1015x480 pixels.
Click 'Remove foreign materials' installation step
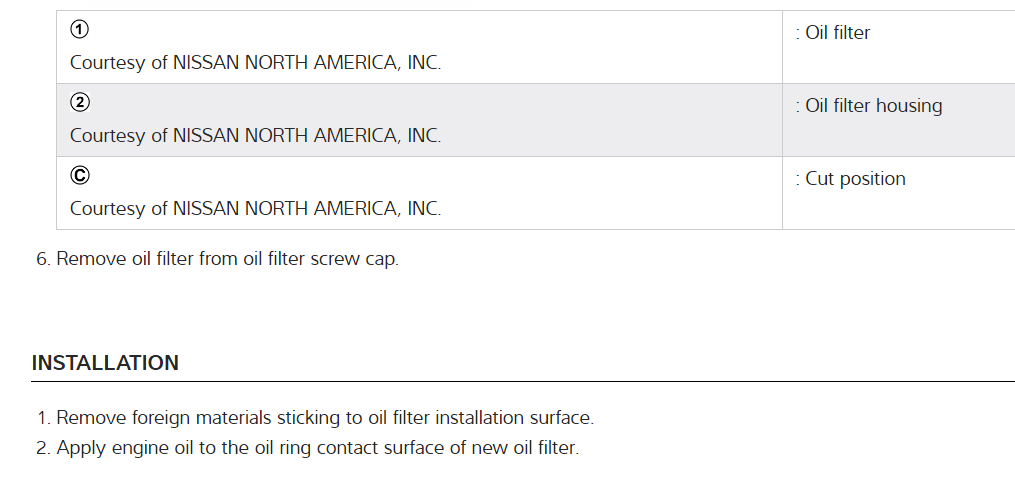324,418
